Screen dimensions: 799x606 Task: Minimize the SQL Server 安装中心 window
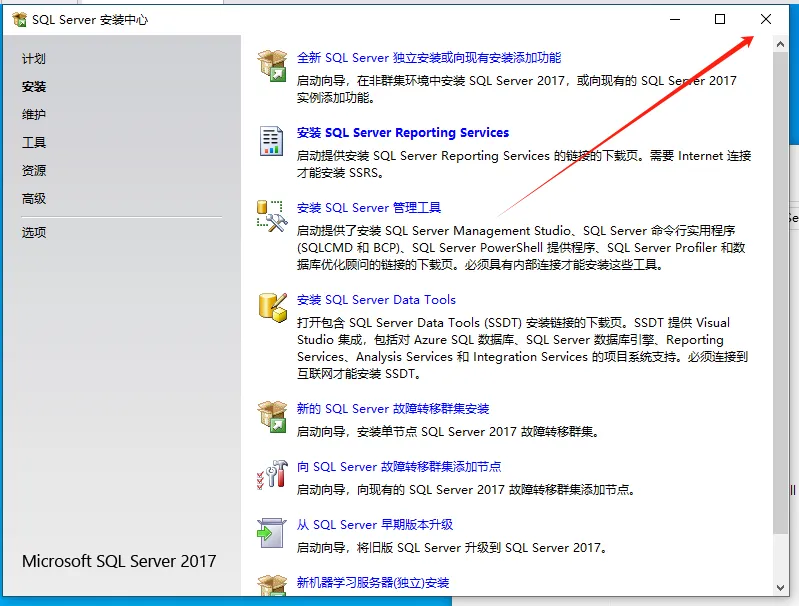coord(675,19)
